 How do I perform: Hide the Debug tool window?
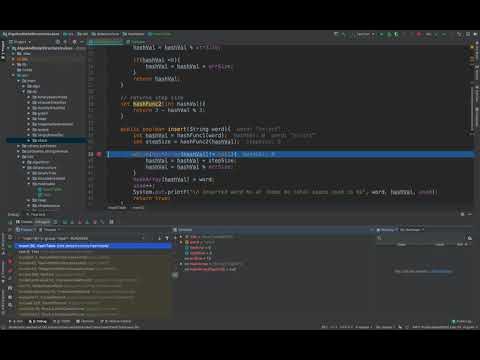[x=470, y=214]
